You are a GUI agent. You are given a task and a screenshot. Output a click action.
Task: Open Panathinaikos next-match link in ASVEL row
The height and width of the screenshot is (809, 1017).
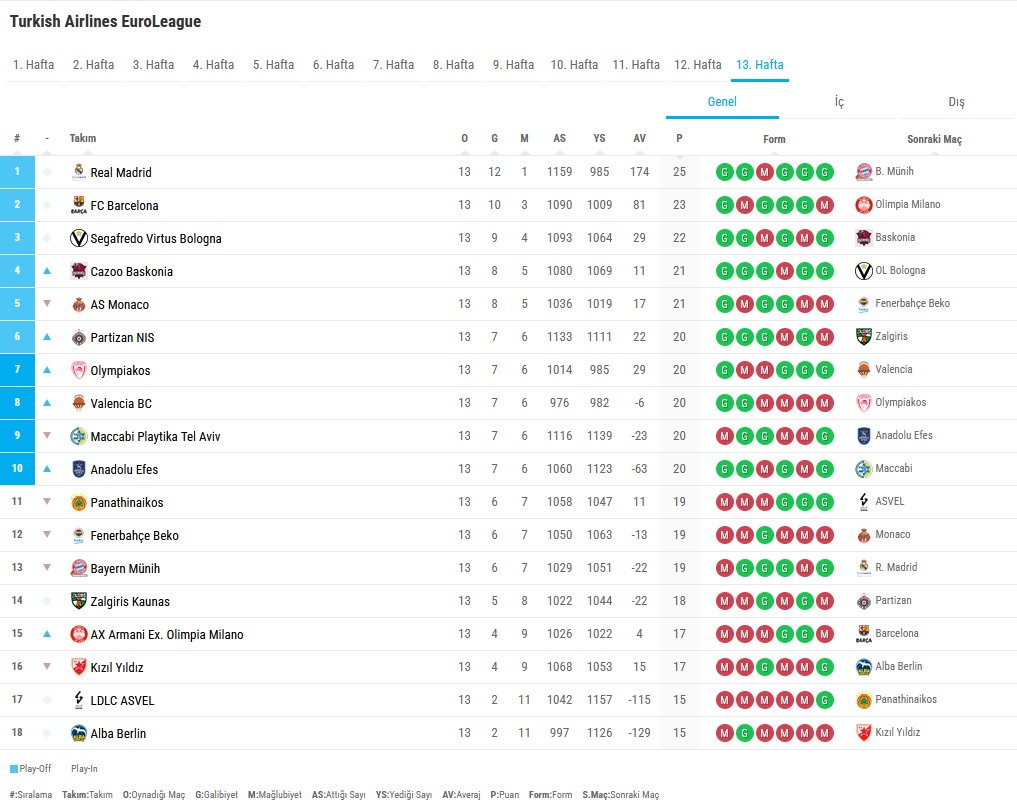pyautogui.click(x=905, y=699)
